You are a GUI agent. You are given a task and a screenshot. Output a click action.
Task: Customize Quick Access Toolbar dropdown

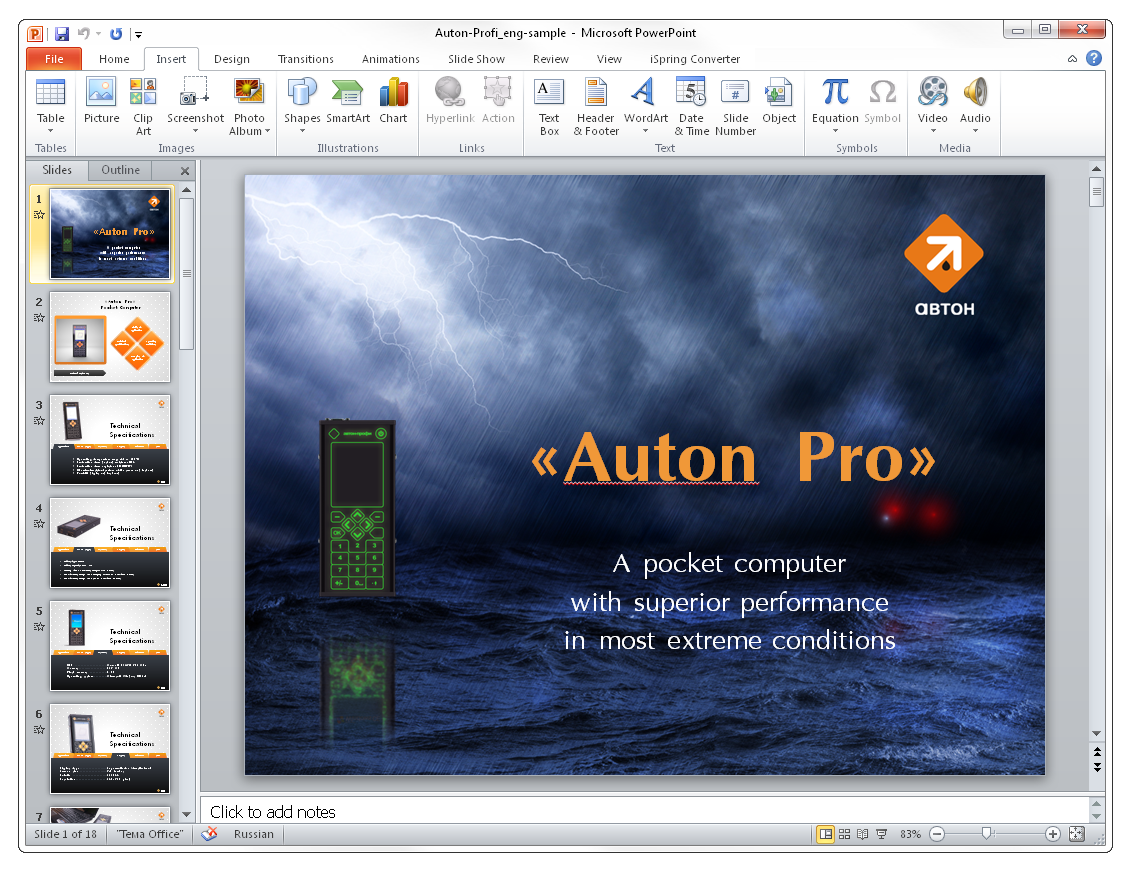[139, 34]
